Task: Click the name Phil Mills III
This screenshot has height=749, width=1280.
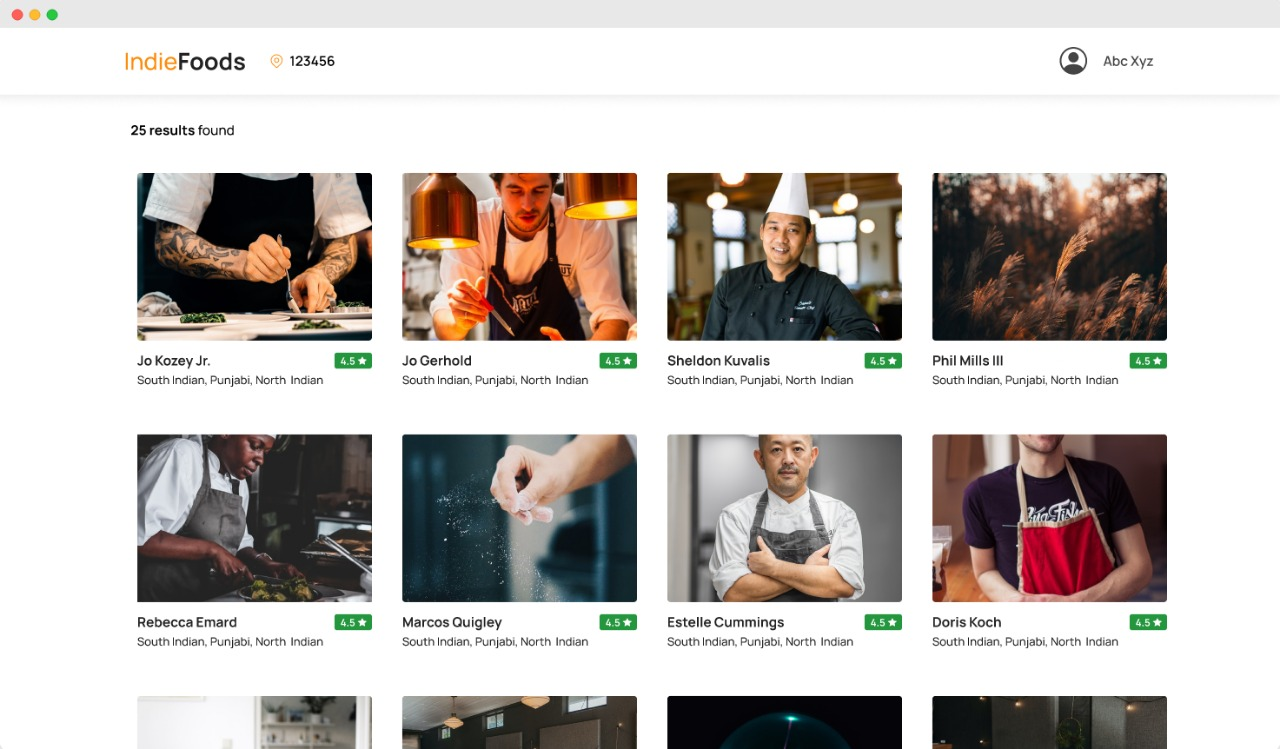Action: (968, 361)
